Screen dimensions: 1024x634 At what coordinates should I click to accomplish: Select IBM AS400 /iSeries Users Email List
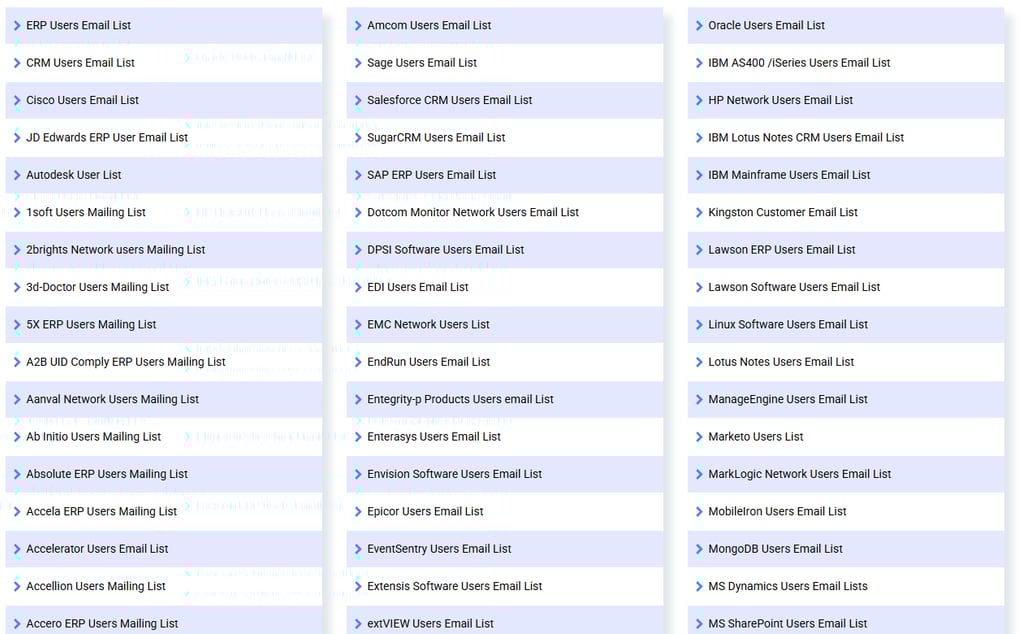tap(799, 63)
